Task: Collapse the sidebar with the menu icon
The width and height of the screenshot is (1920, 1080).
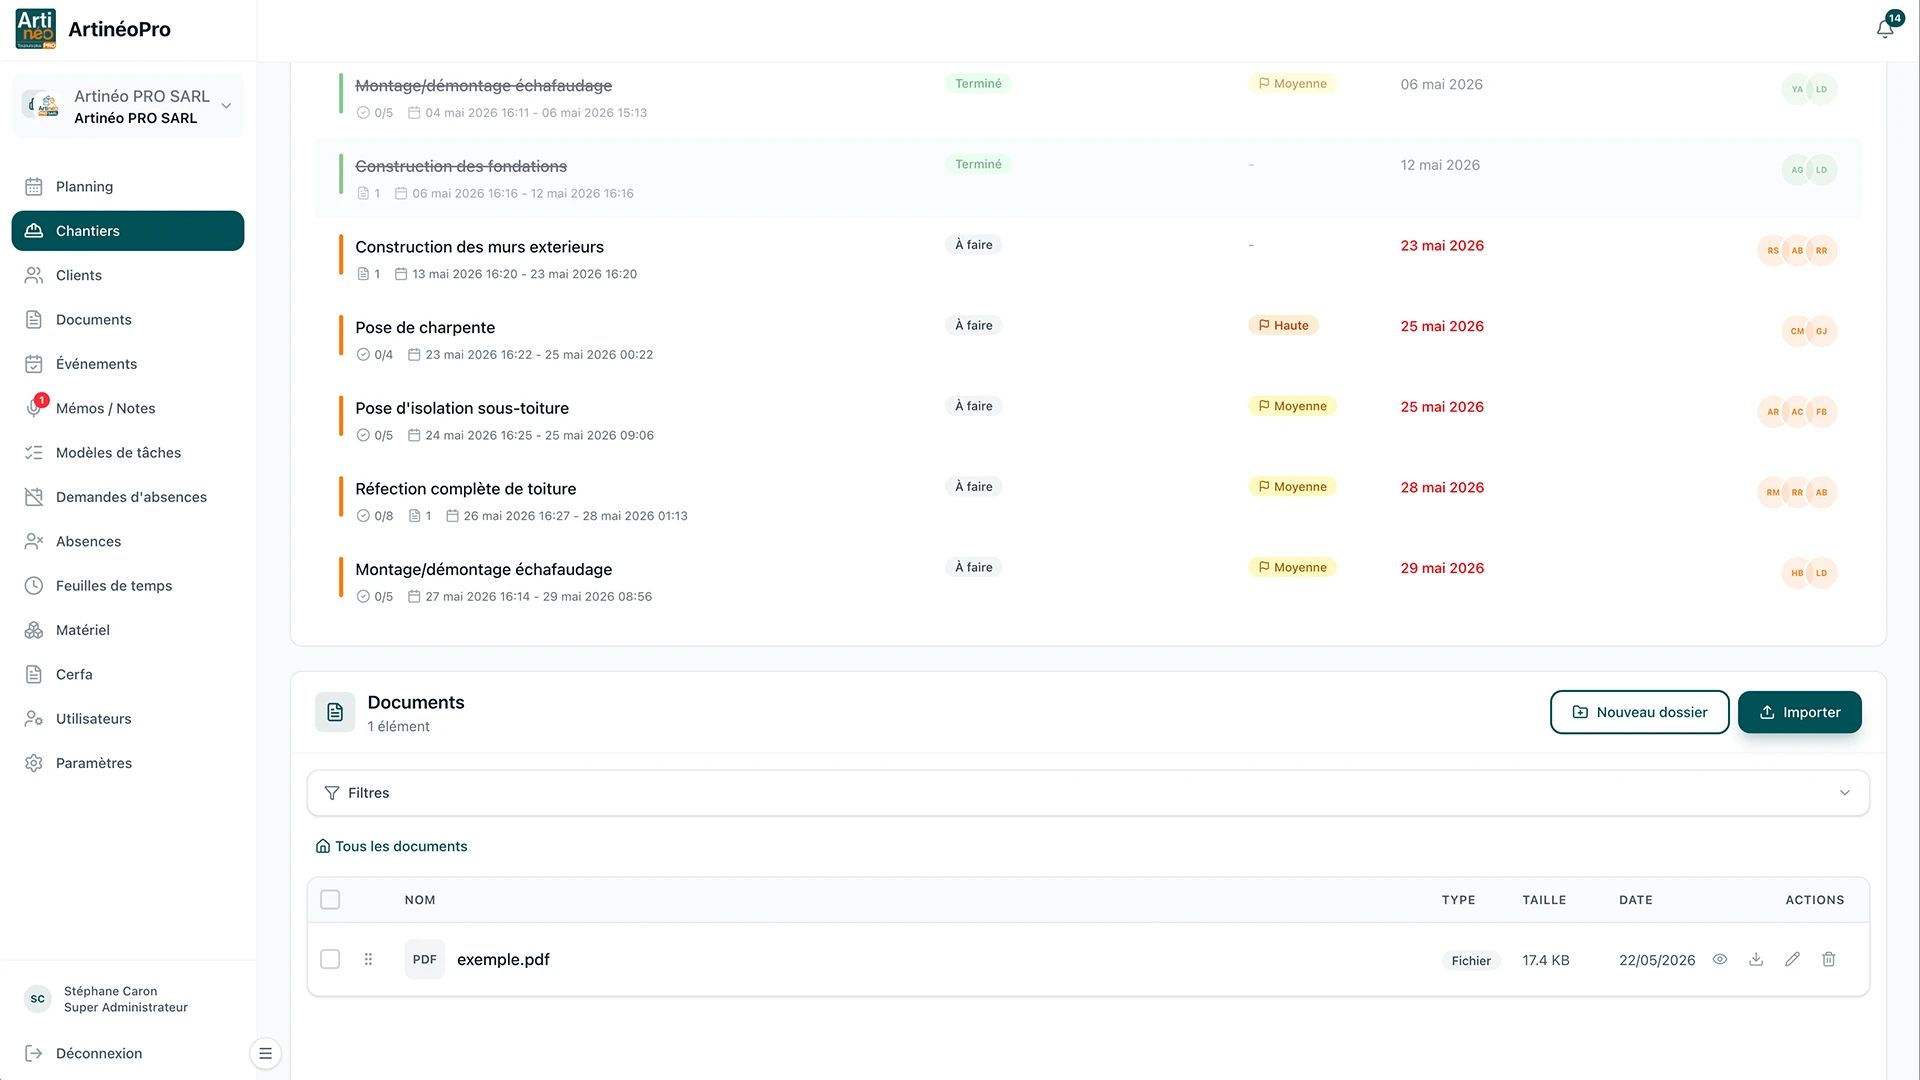Action: pyautogui.click(x=265, y=1053)
